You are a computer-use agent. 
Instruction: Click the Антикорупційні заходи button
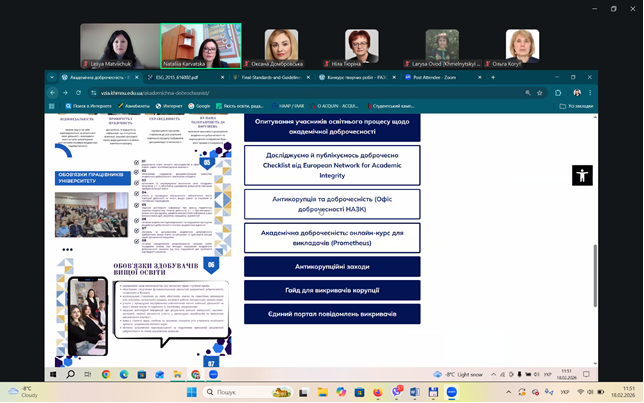coord(331,266)
